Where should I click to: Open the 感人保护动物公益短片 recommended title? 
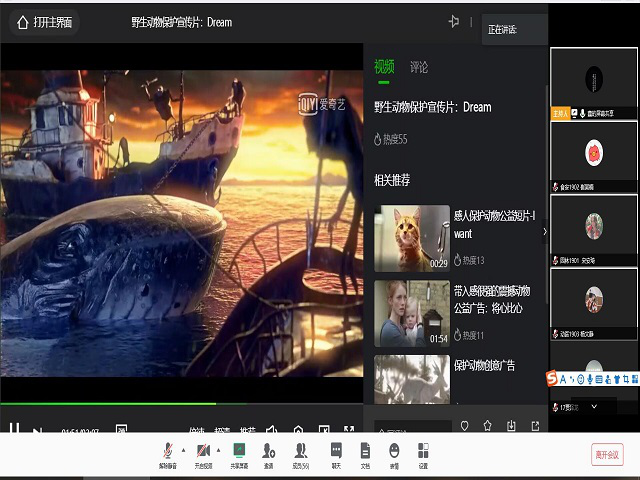(x=494, y=224)
